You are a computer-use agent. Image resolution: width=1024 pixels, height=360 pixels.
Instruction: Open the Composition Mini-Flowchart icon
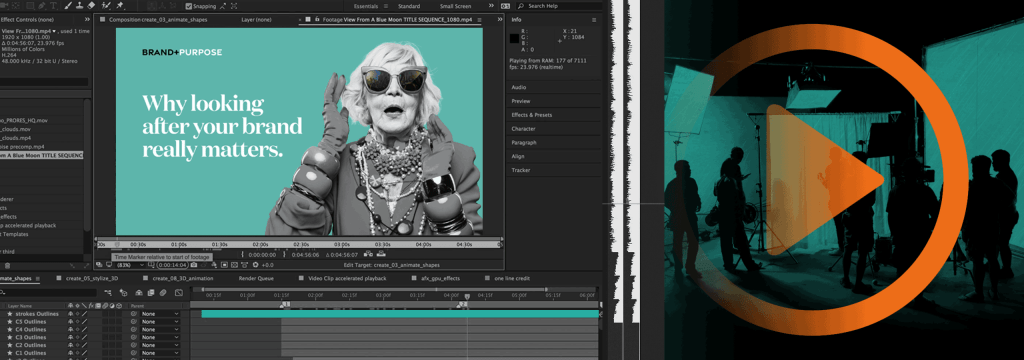pos(108,293)
